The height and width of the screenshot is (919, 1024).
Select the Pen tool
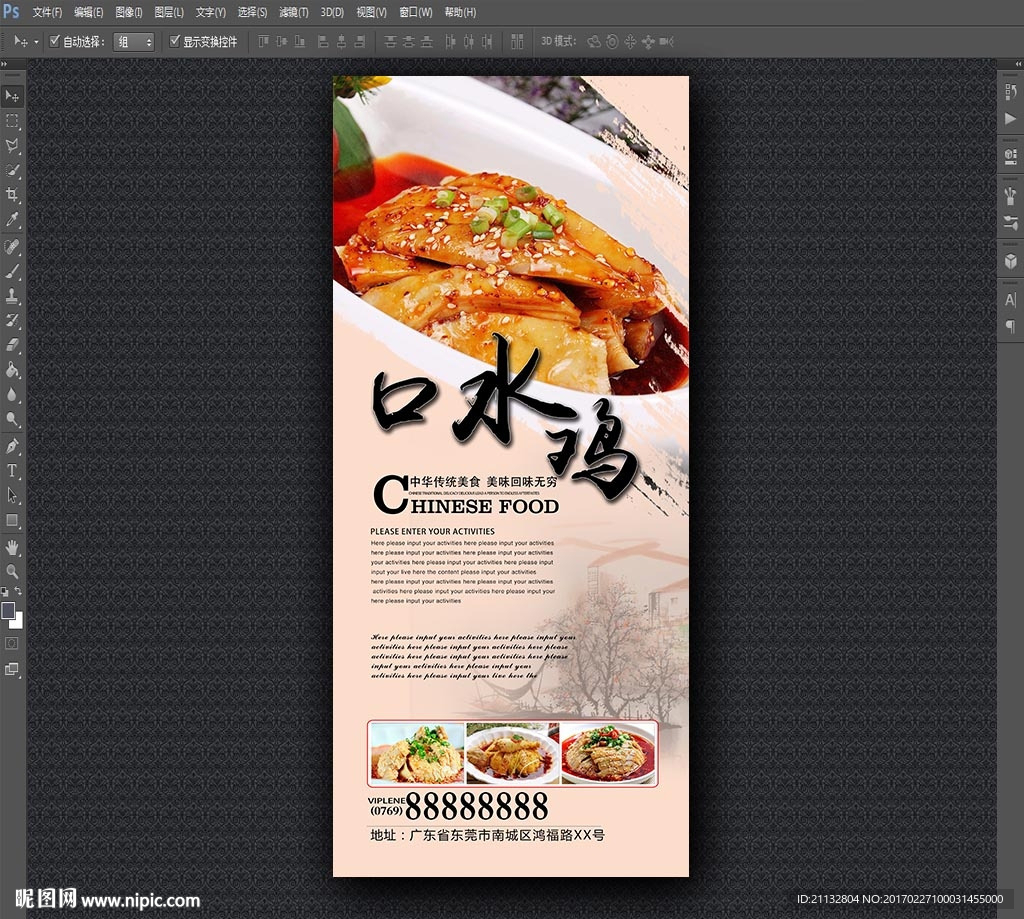click(12, 446)
